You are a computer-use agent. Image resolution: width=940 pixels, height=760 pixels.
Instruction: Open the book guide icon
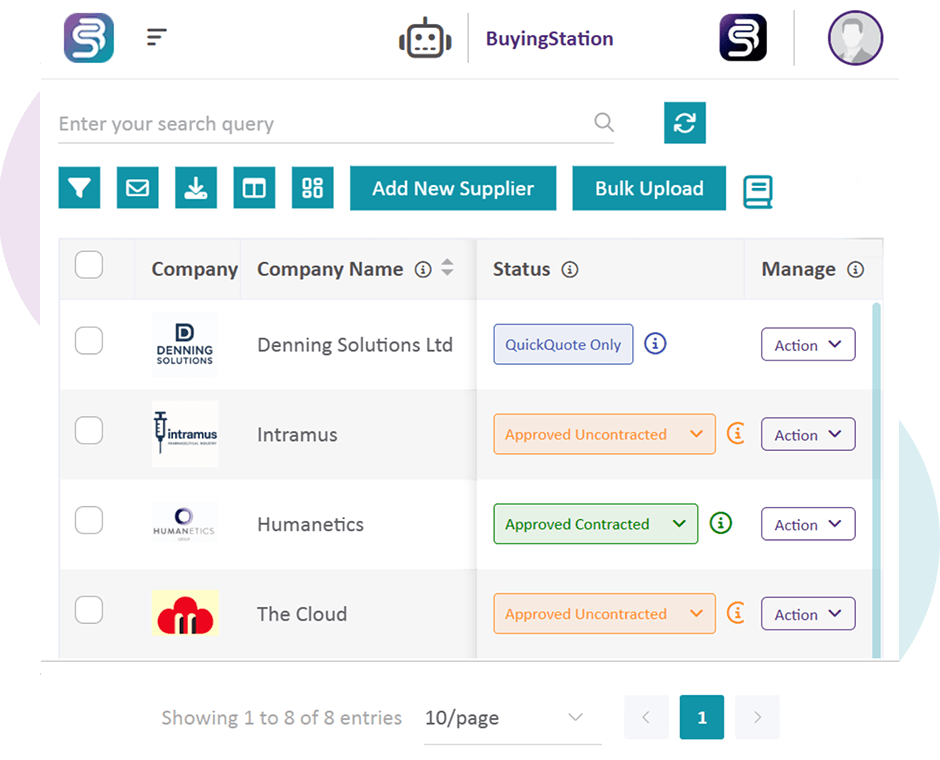coord(758,191)
